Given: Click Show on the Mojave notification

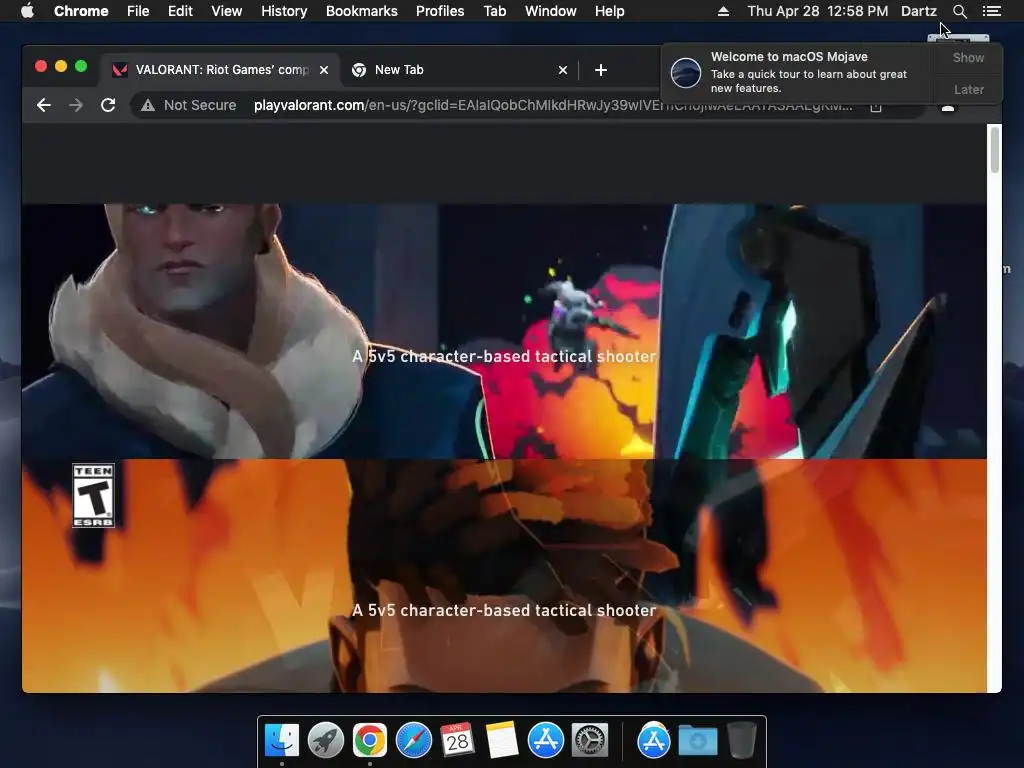Looking at the screenshot, I should click(x=968, y=57).
